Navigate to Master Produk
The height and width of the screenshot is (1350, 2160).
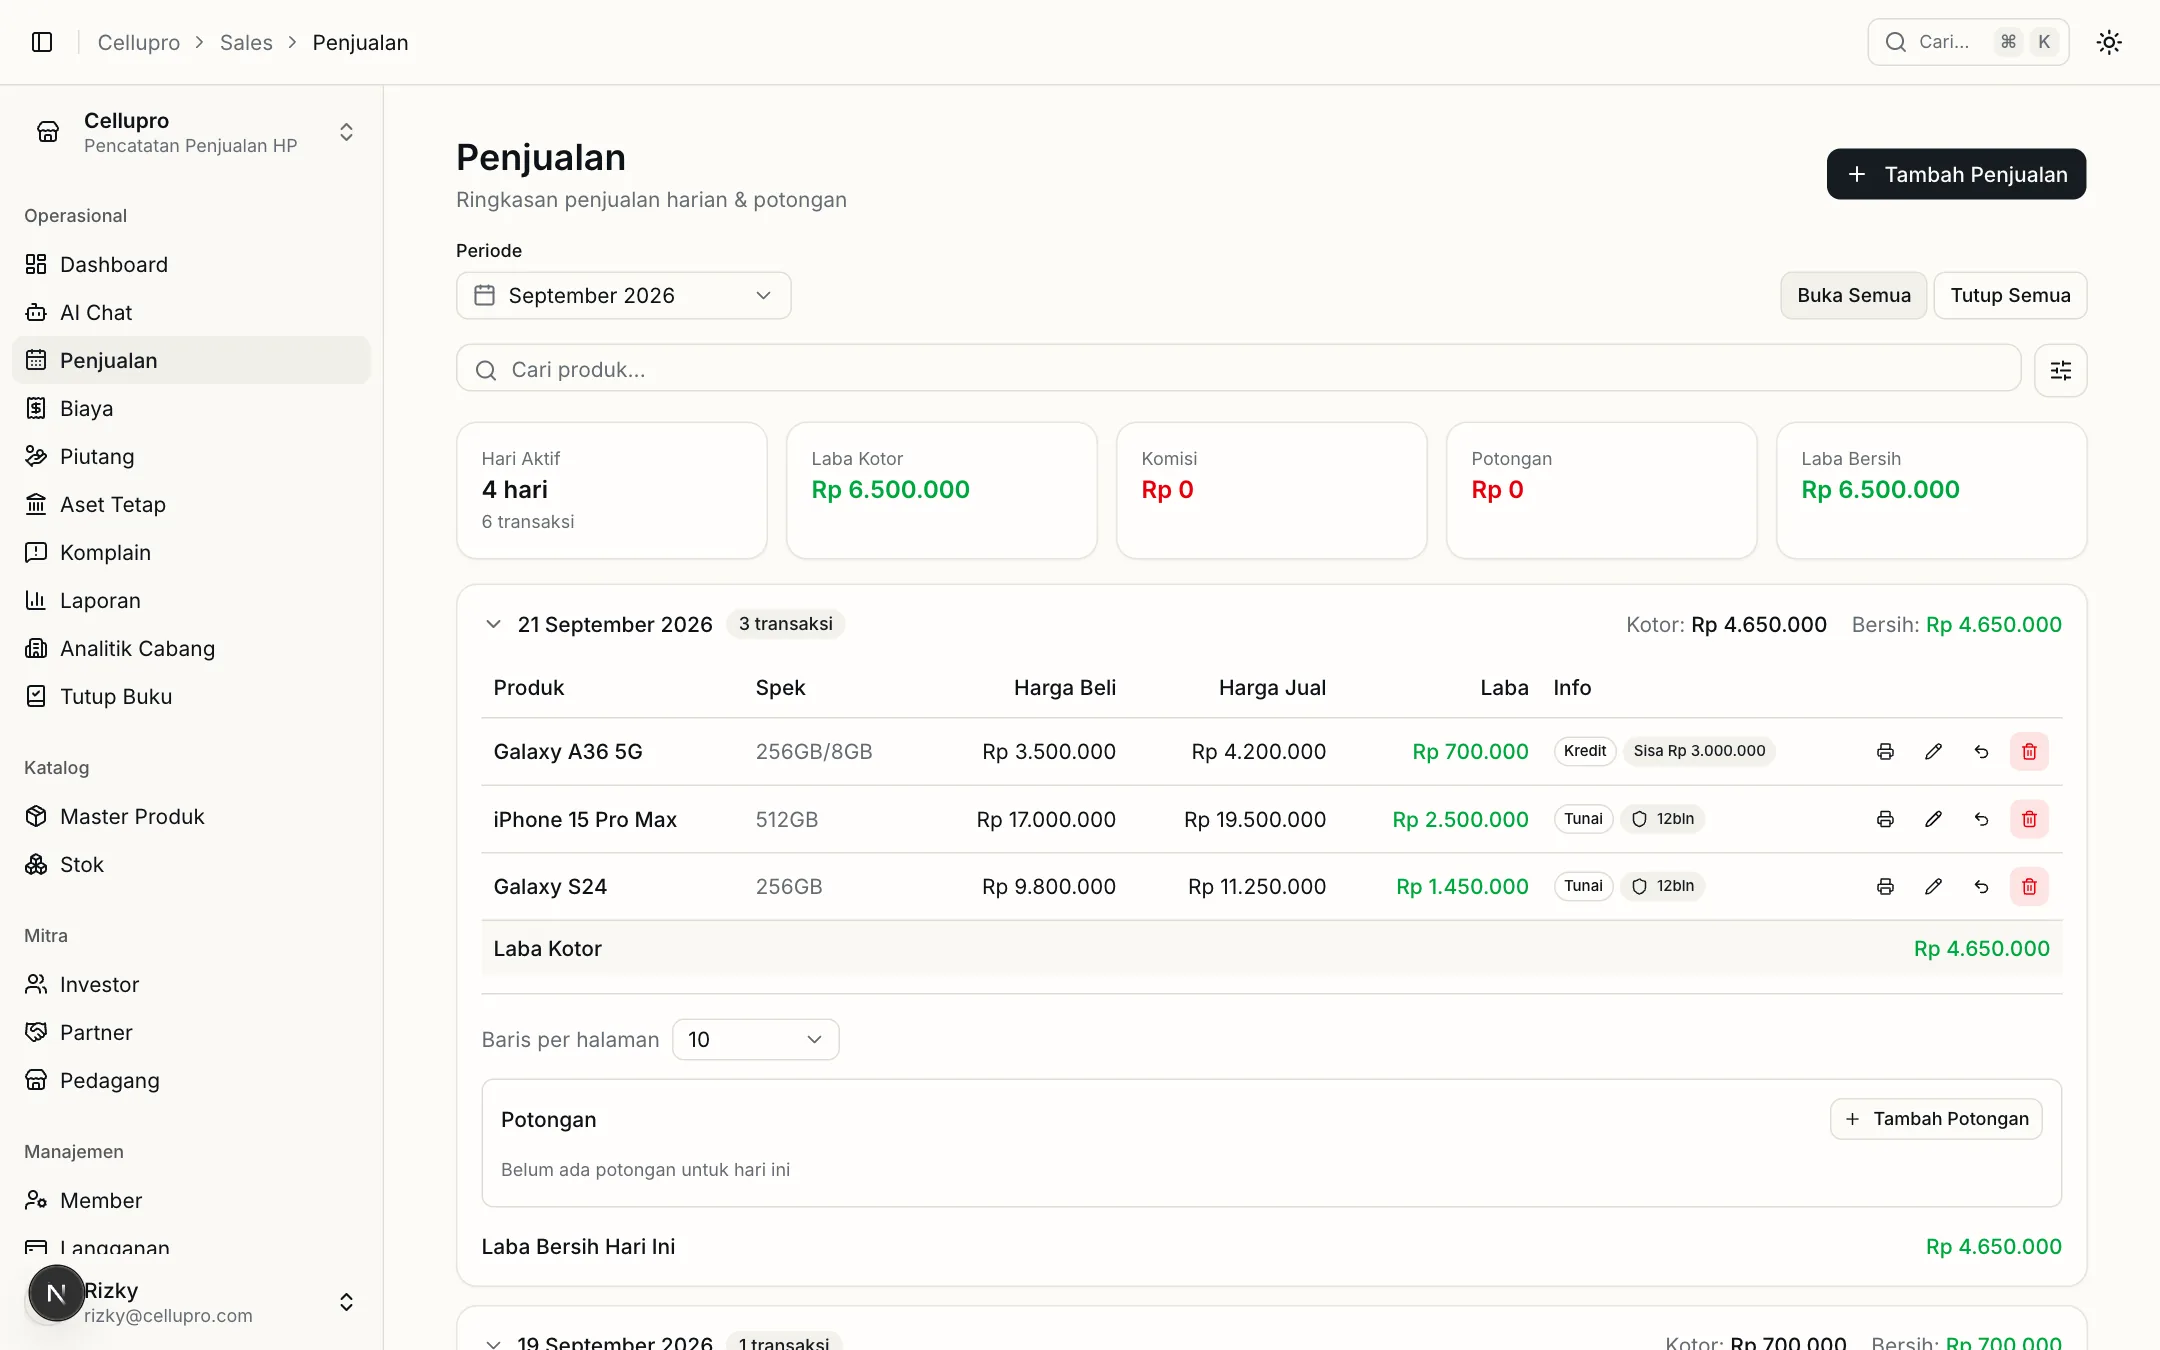click(191, 816)
